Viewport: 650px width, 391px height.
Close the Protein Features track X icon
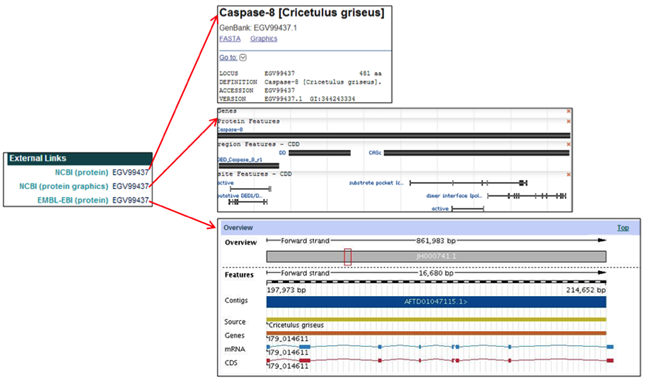568,121
